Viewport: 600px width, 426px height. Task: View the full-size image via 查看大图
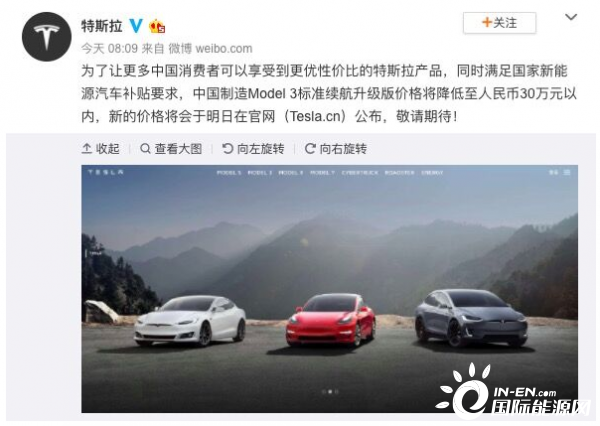171,149
